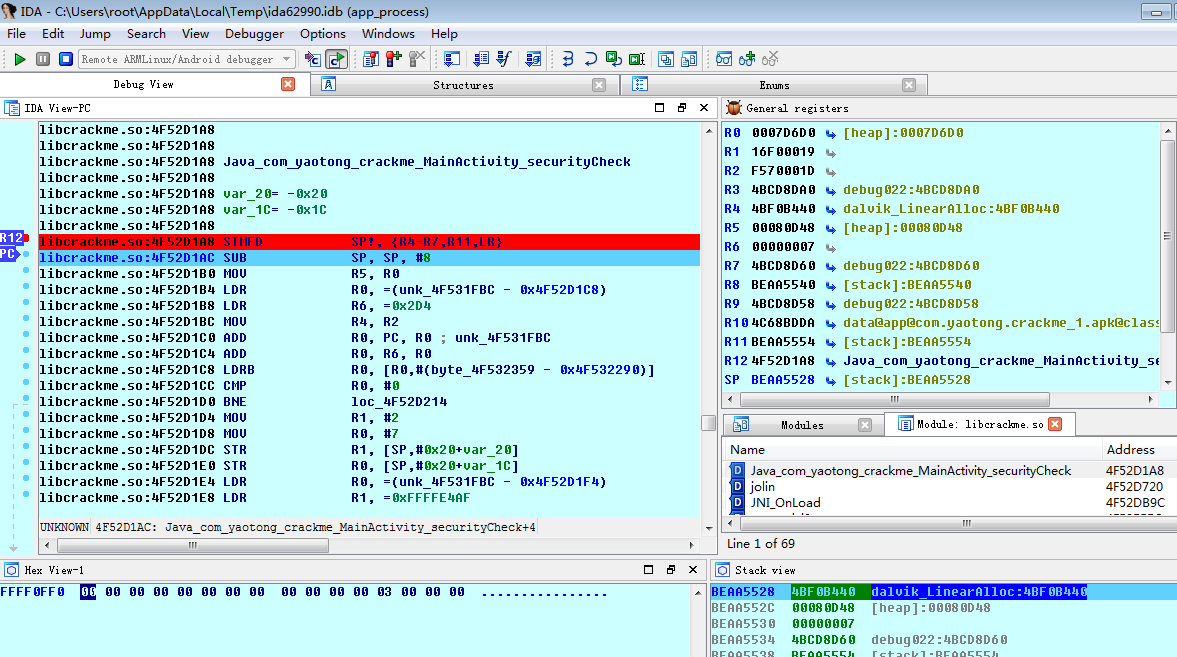Click the add watch glasses-plus icon
The width and height of the screenshot is (1177, 657).
coord(746,59)
